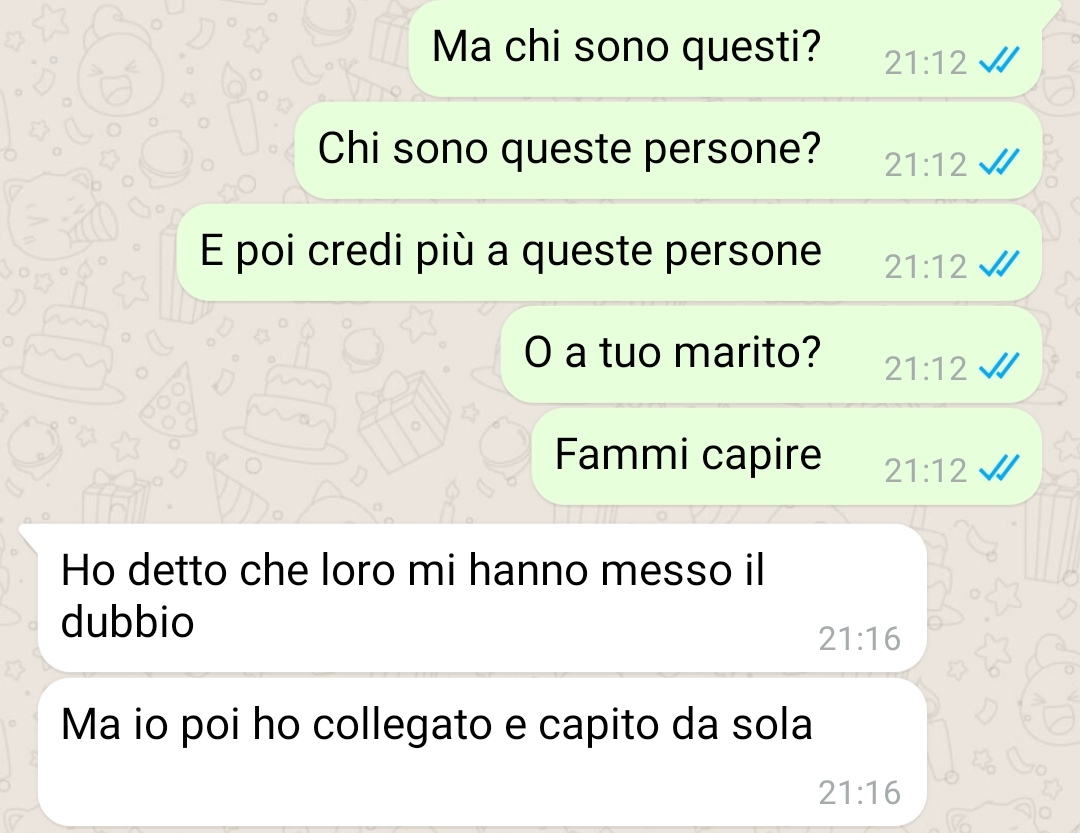Viewport: 1080px width, 833px height.
Task: Tap 21:12 timestamp on 'E poi credi più' message
Action: [926, 267]
